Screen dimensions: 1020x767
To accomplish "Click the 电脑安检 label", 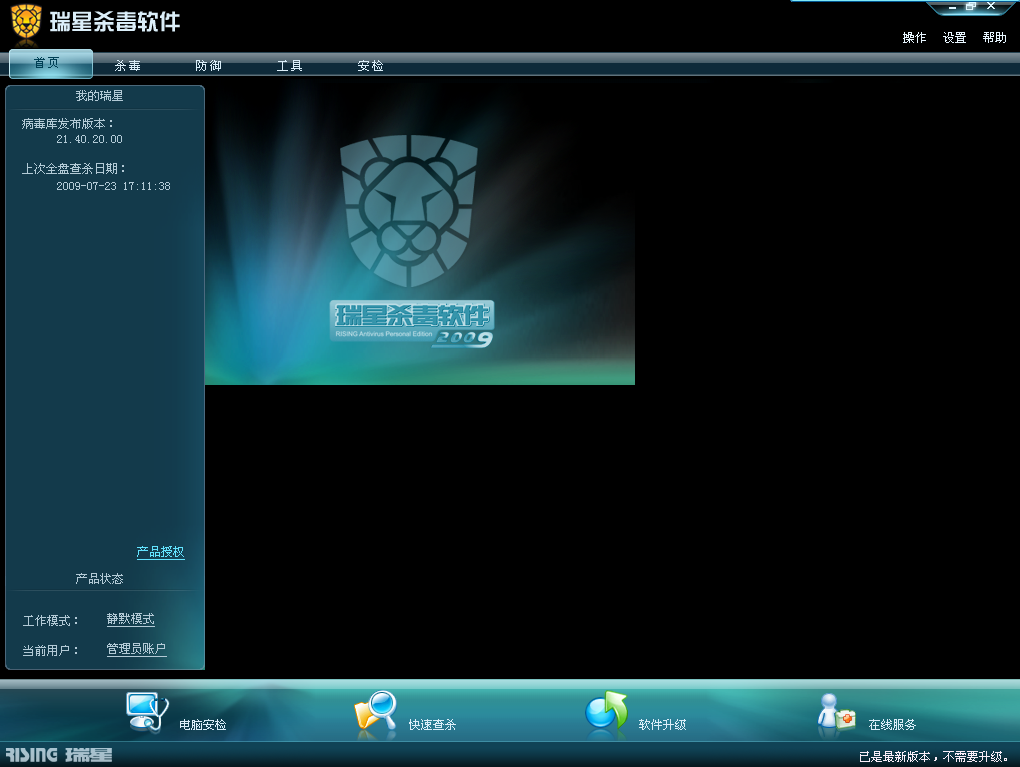I will point(202,725).
